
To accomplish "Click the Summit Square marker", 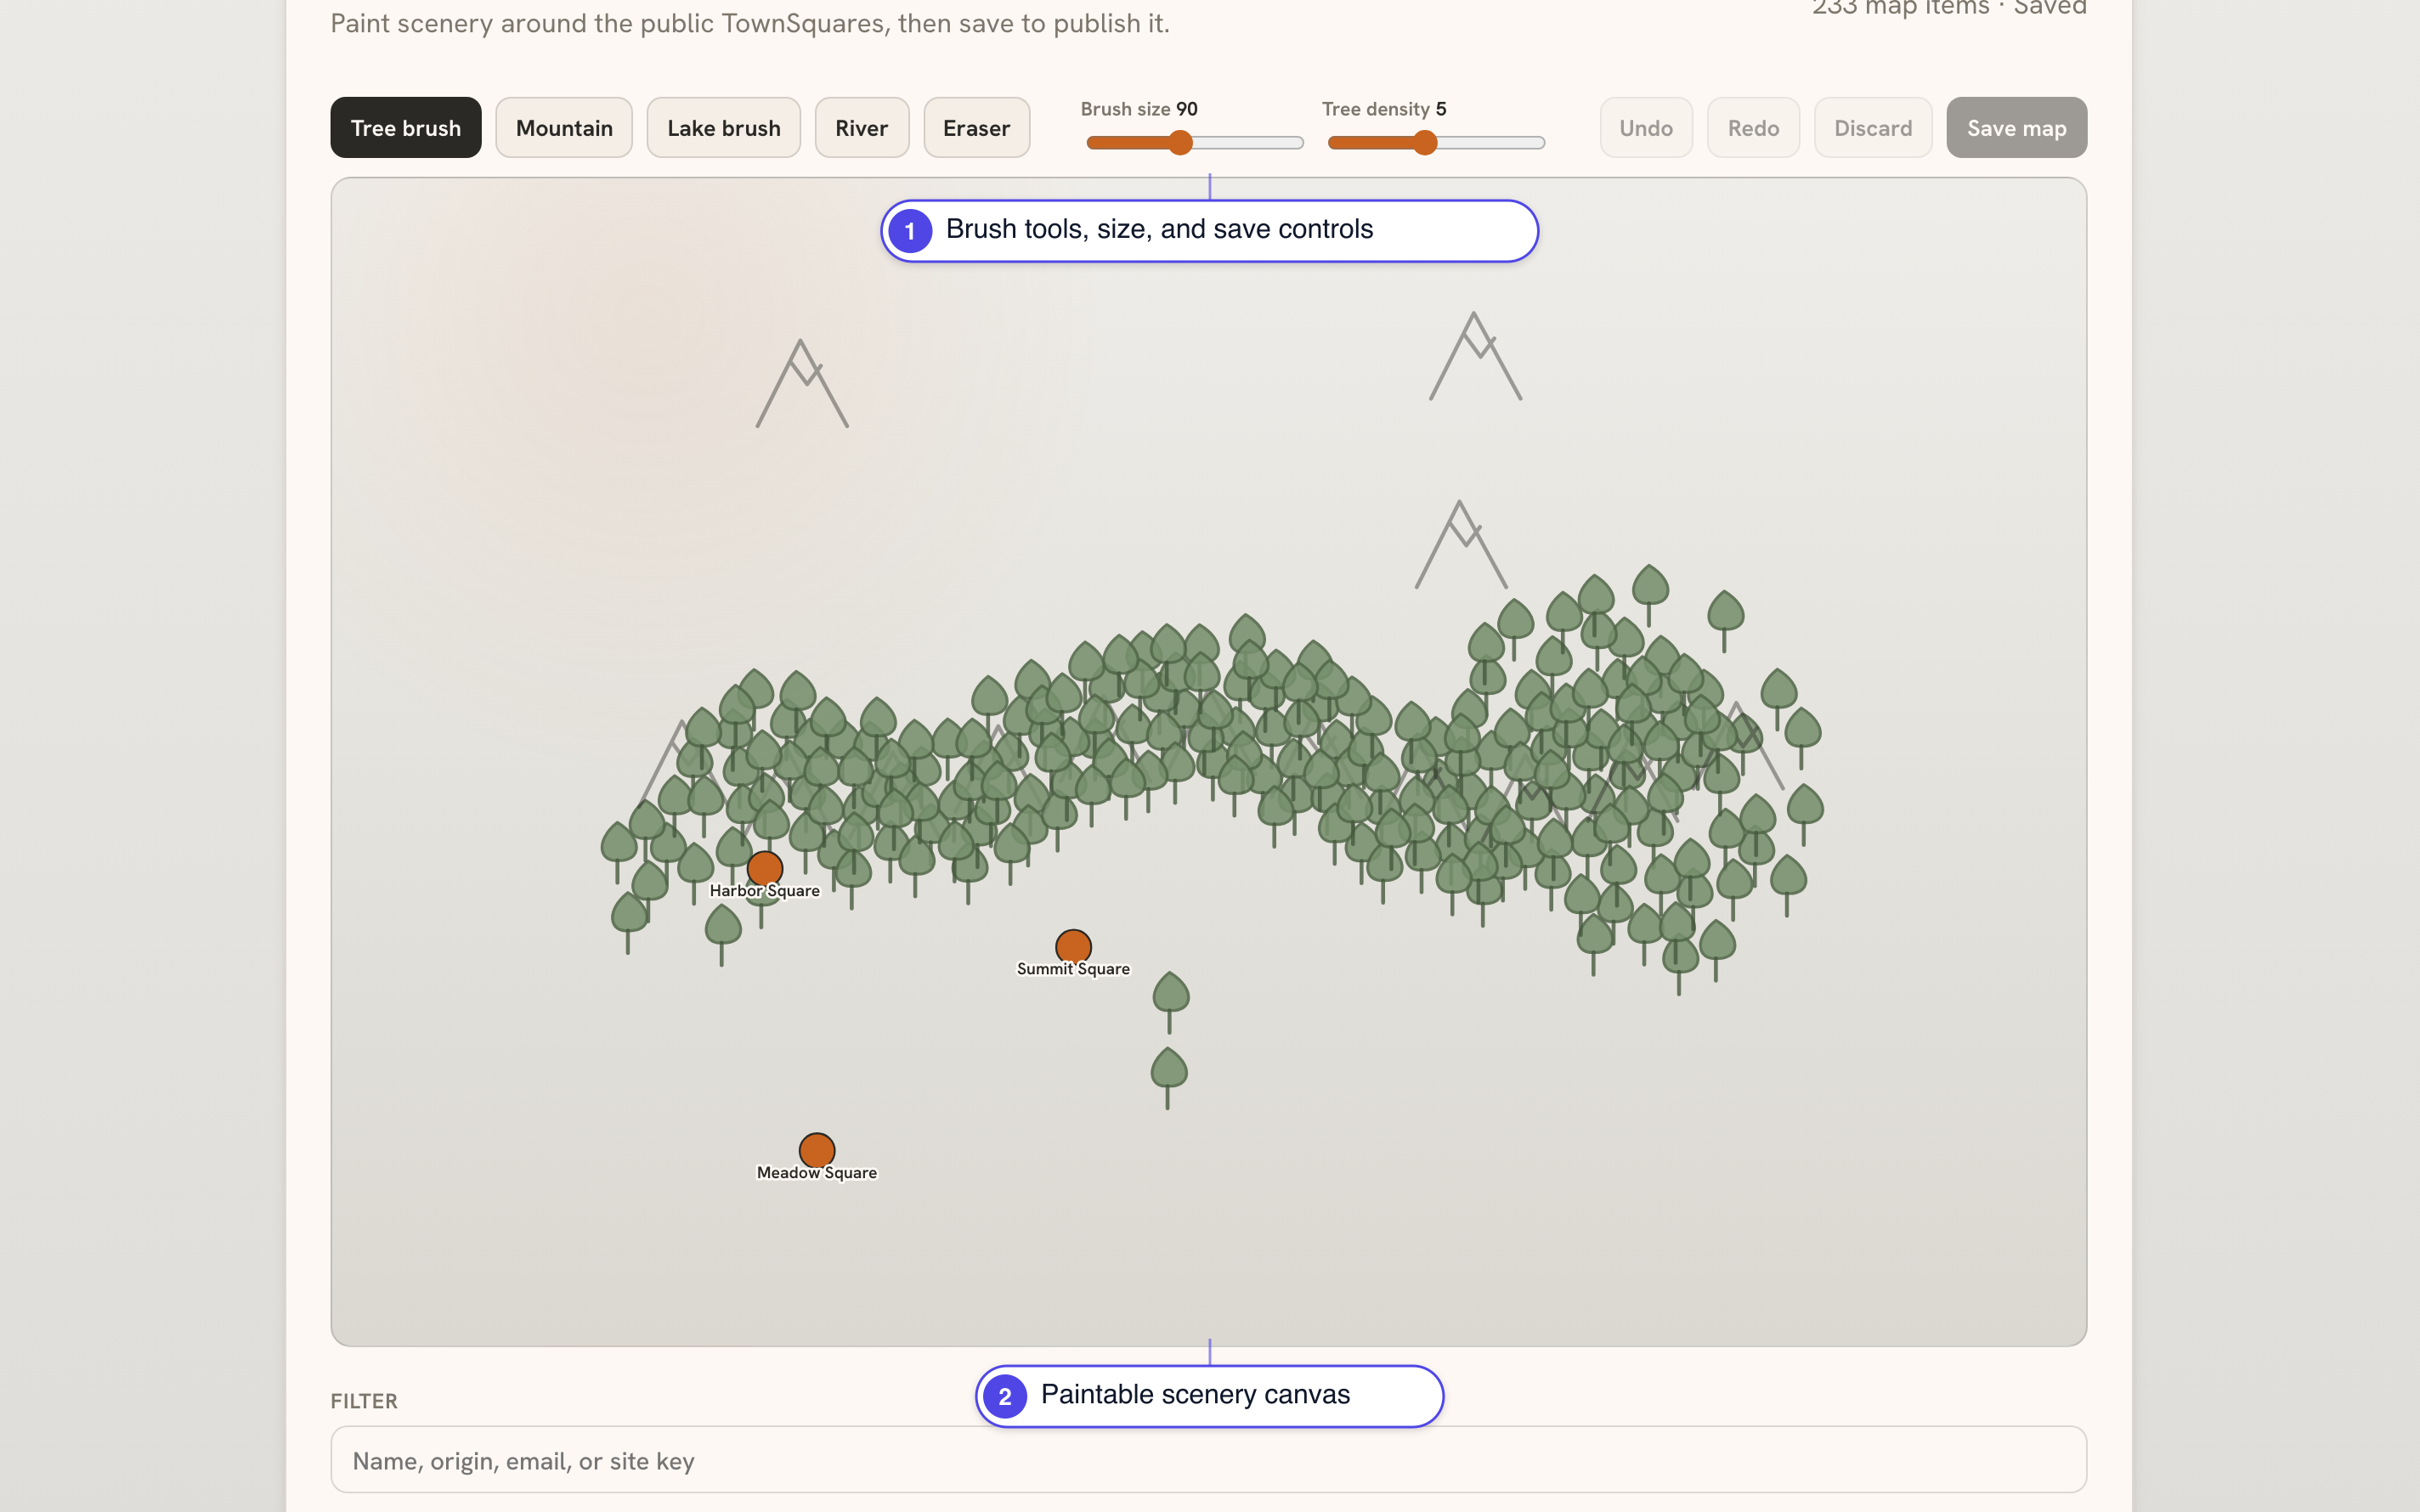I will pos(1073,946).
